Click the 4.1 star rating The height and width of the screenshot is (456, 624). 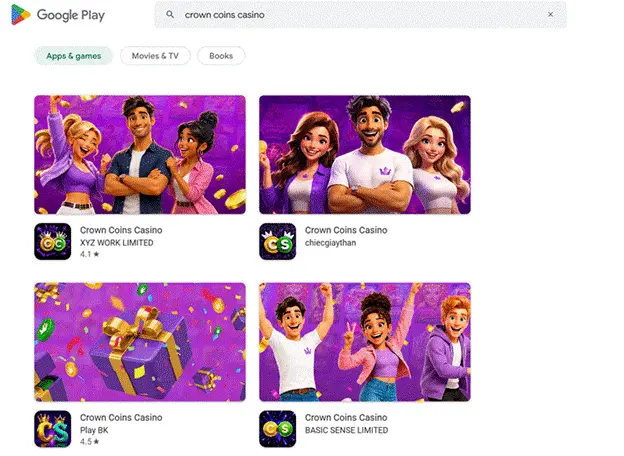[90, 254]
